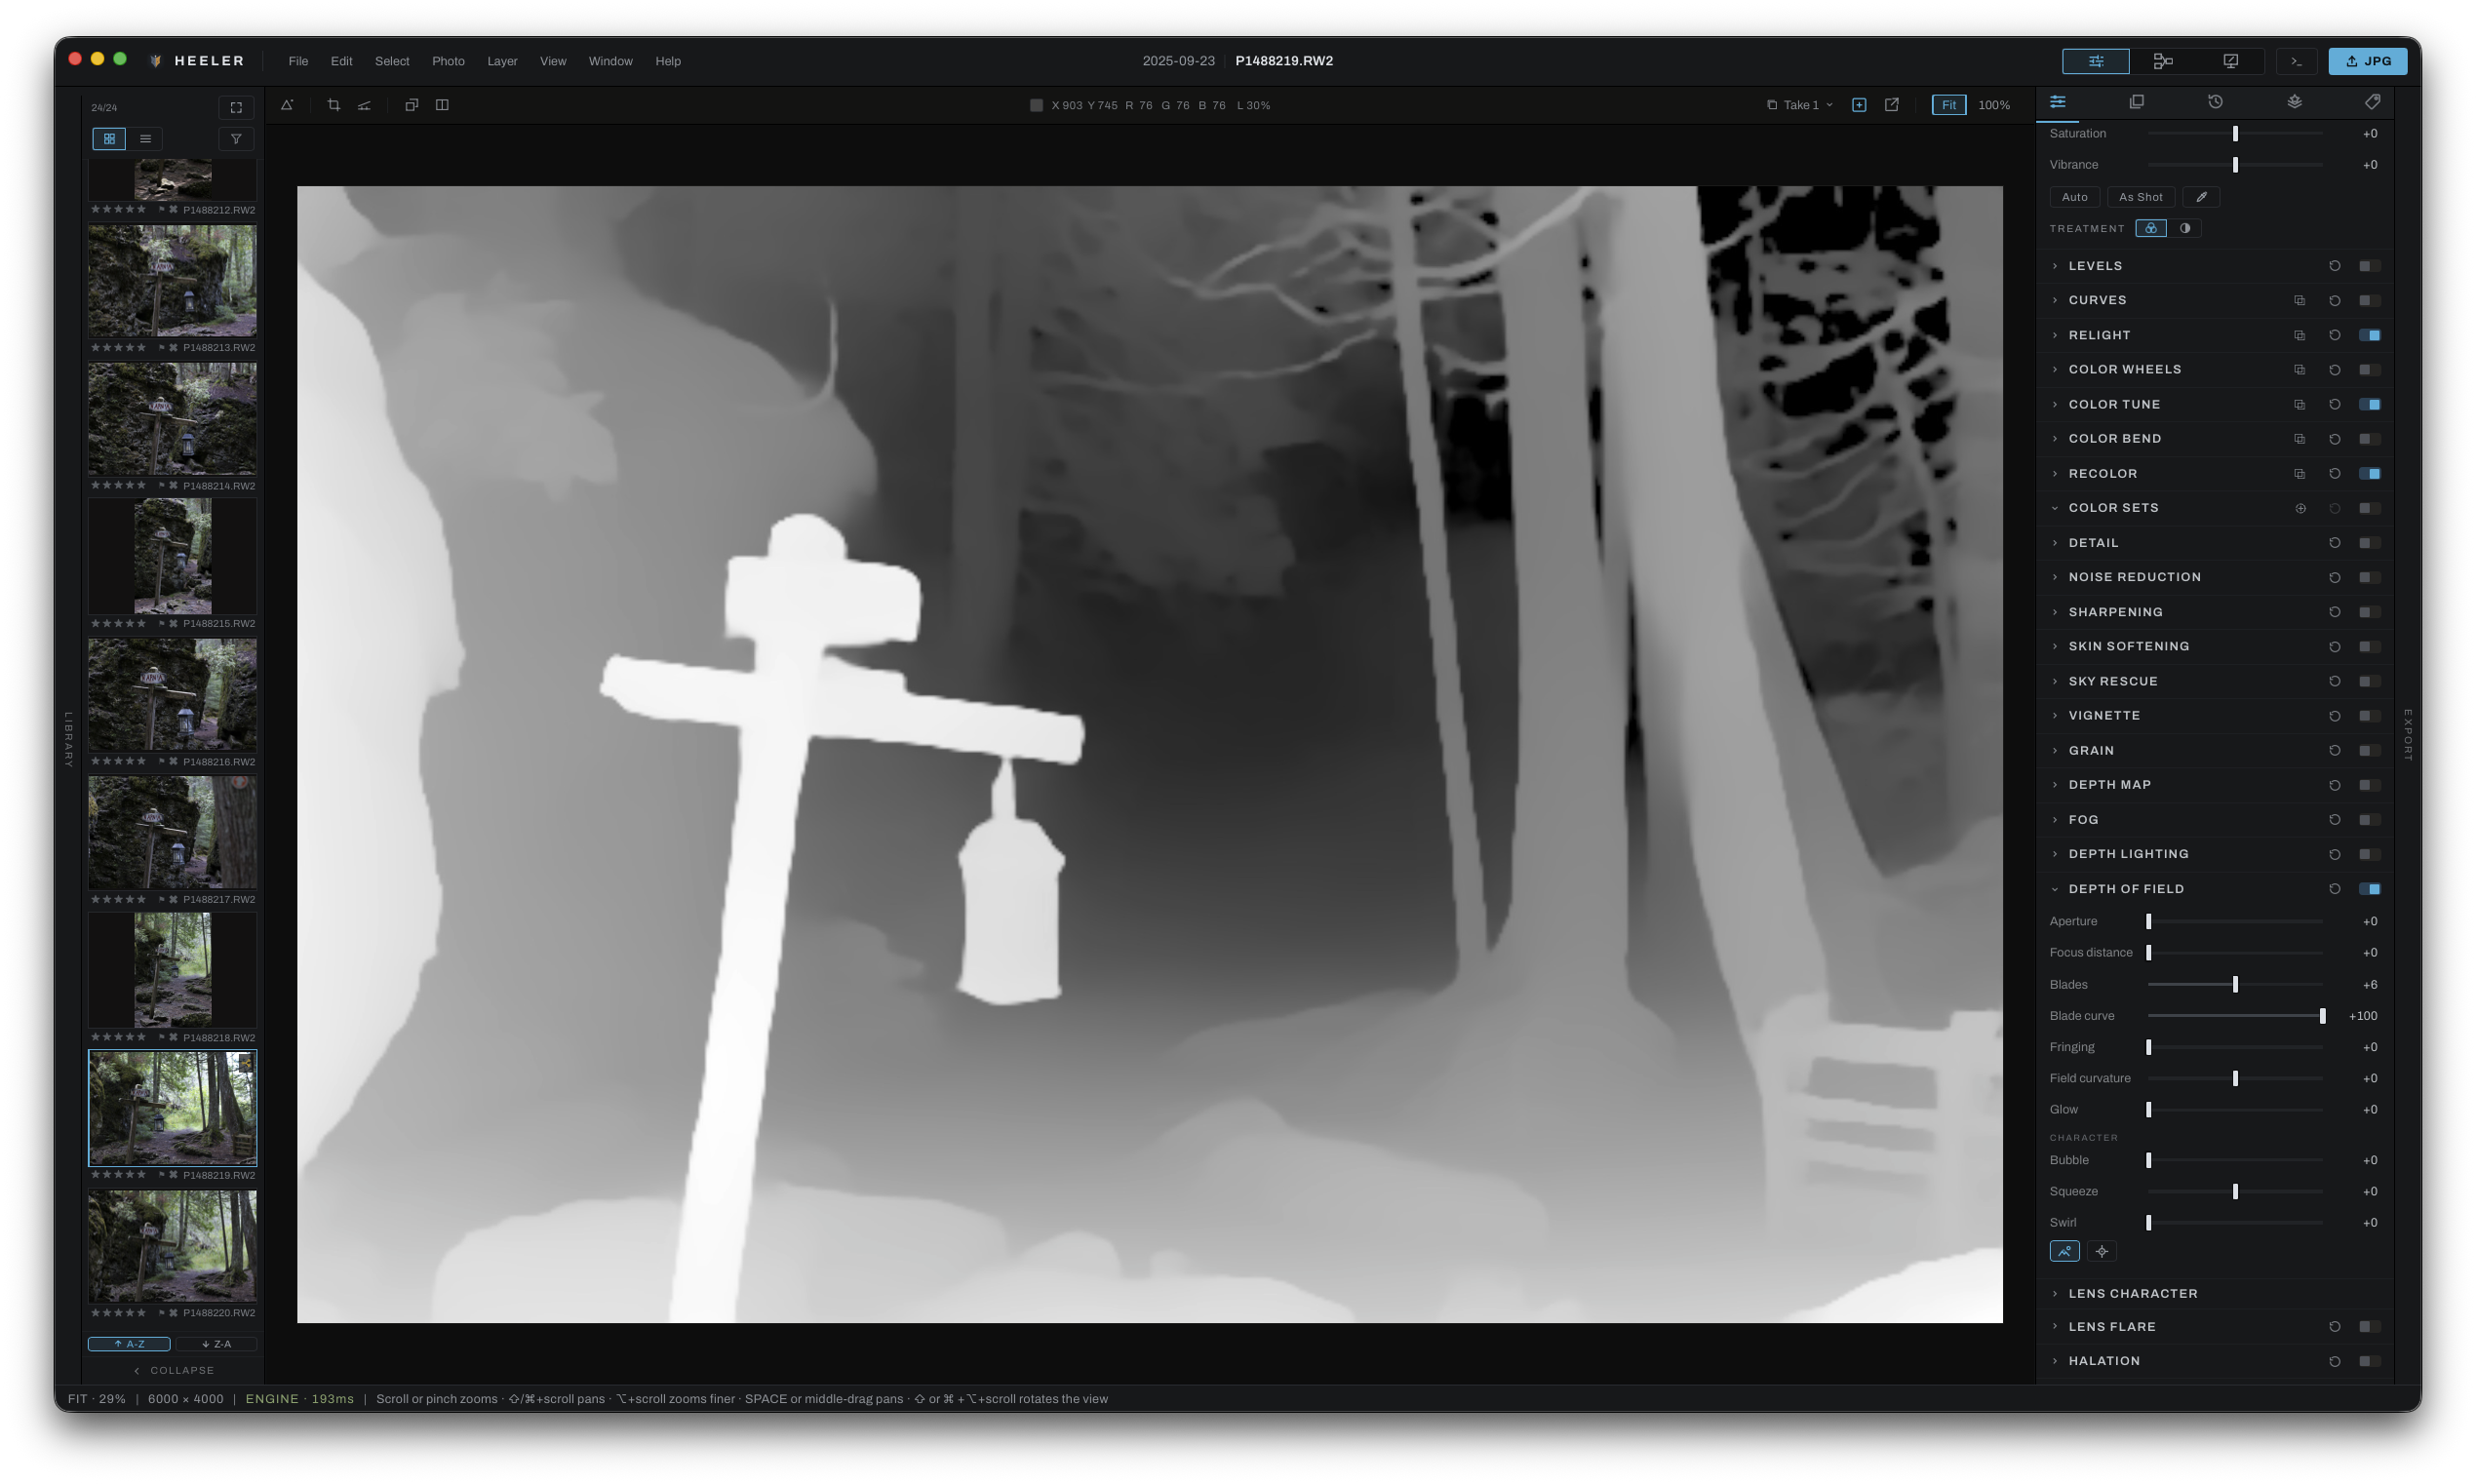Adjust the Blades slider

(2234, 985)
